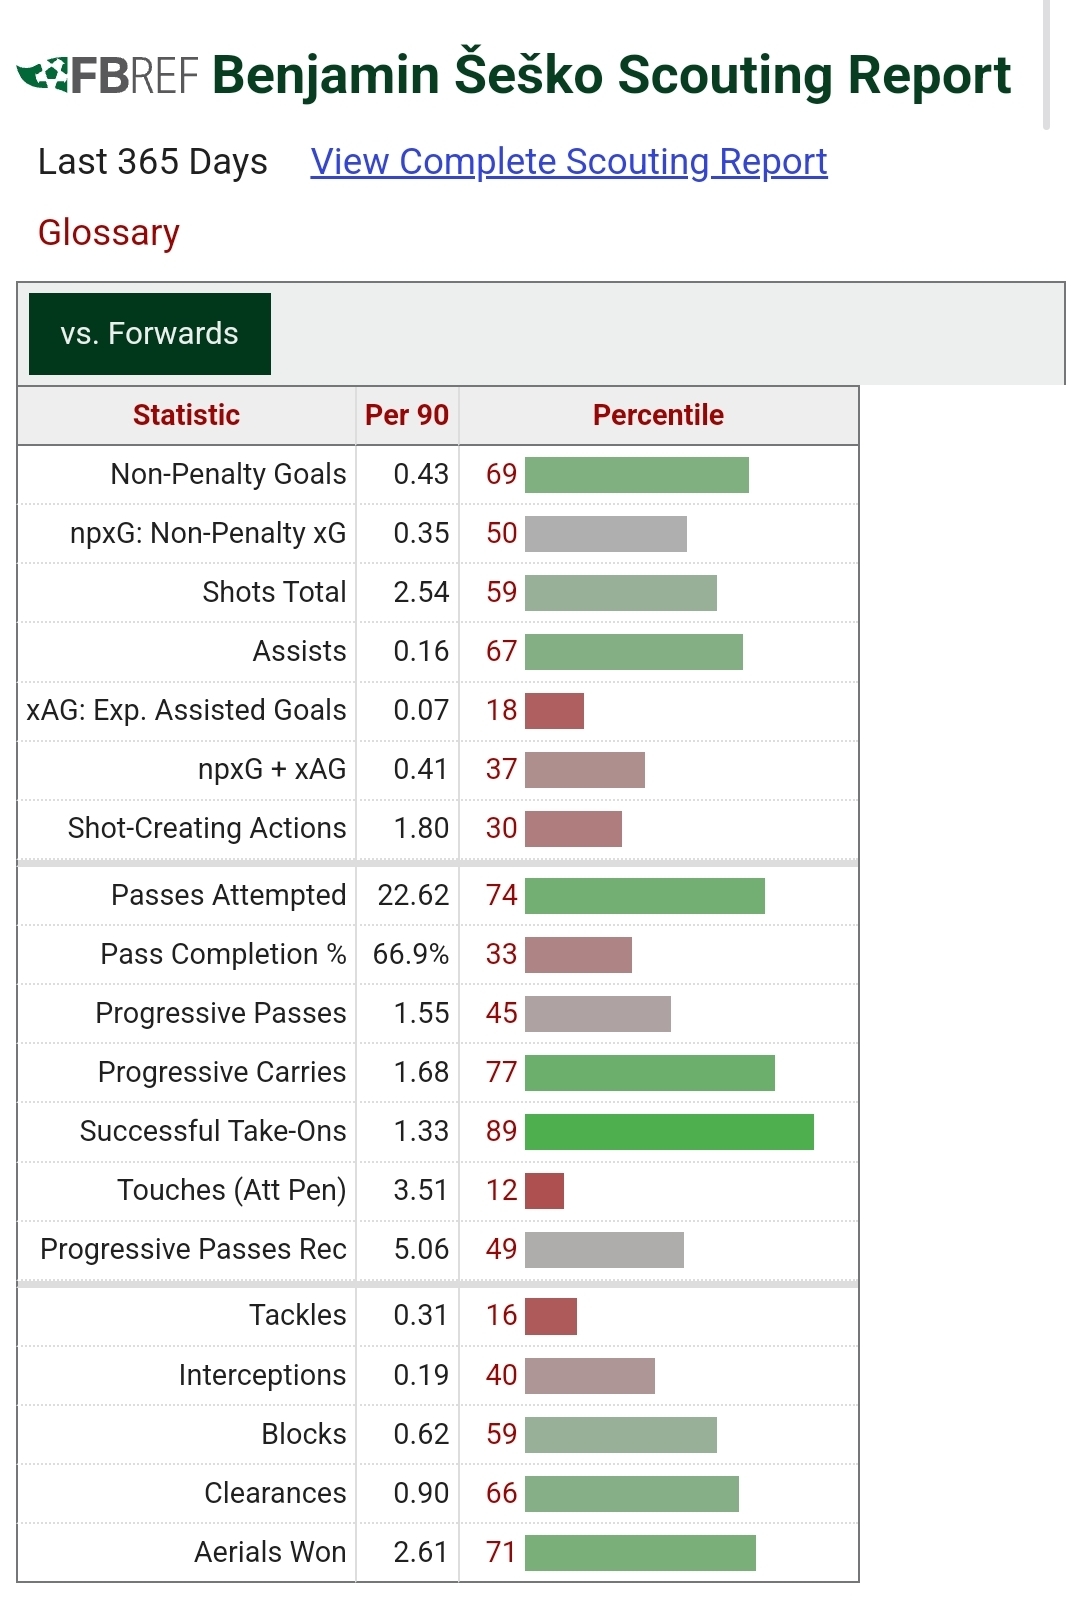Click the page scrollbar at top right

(1046, 65)
